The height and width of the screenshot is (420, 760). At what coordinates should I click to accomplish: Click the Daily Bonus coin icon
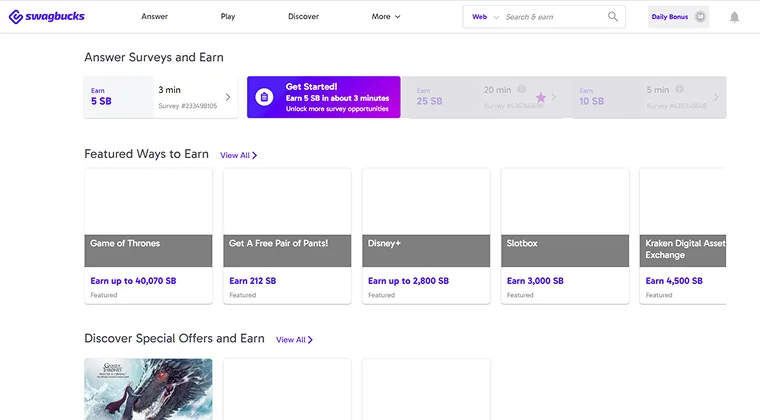700,17
